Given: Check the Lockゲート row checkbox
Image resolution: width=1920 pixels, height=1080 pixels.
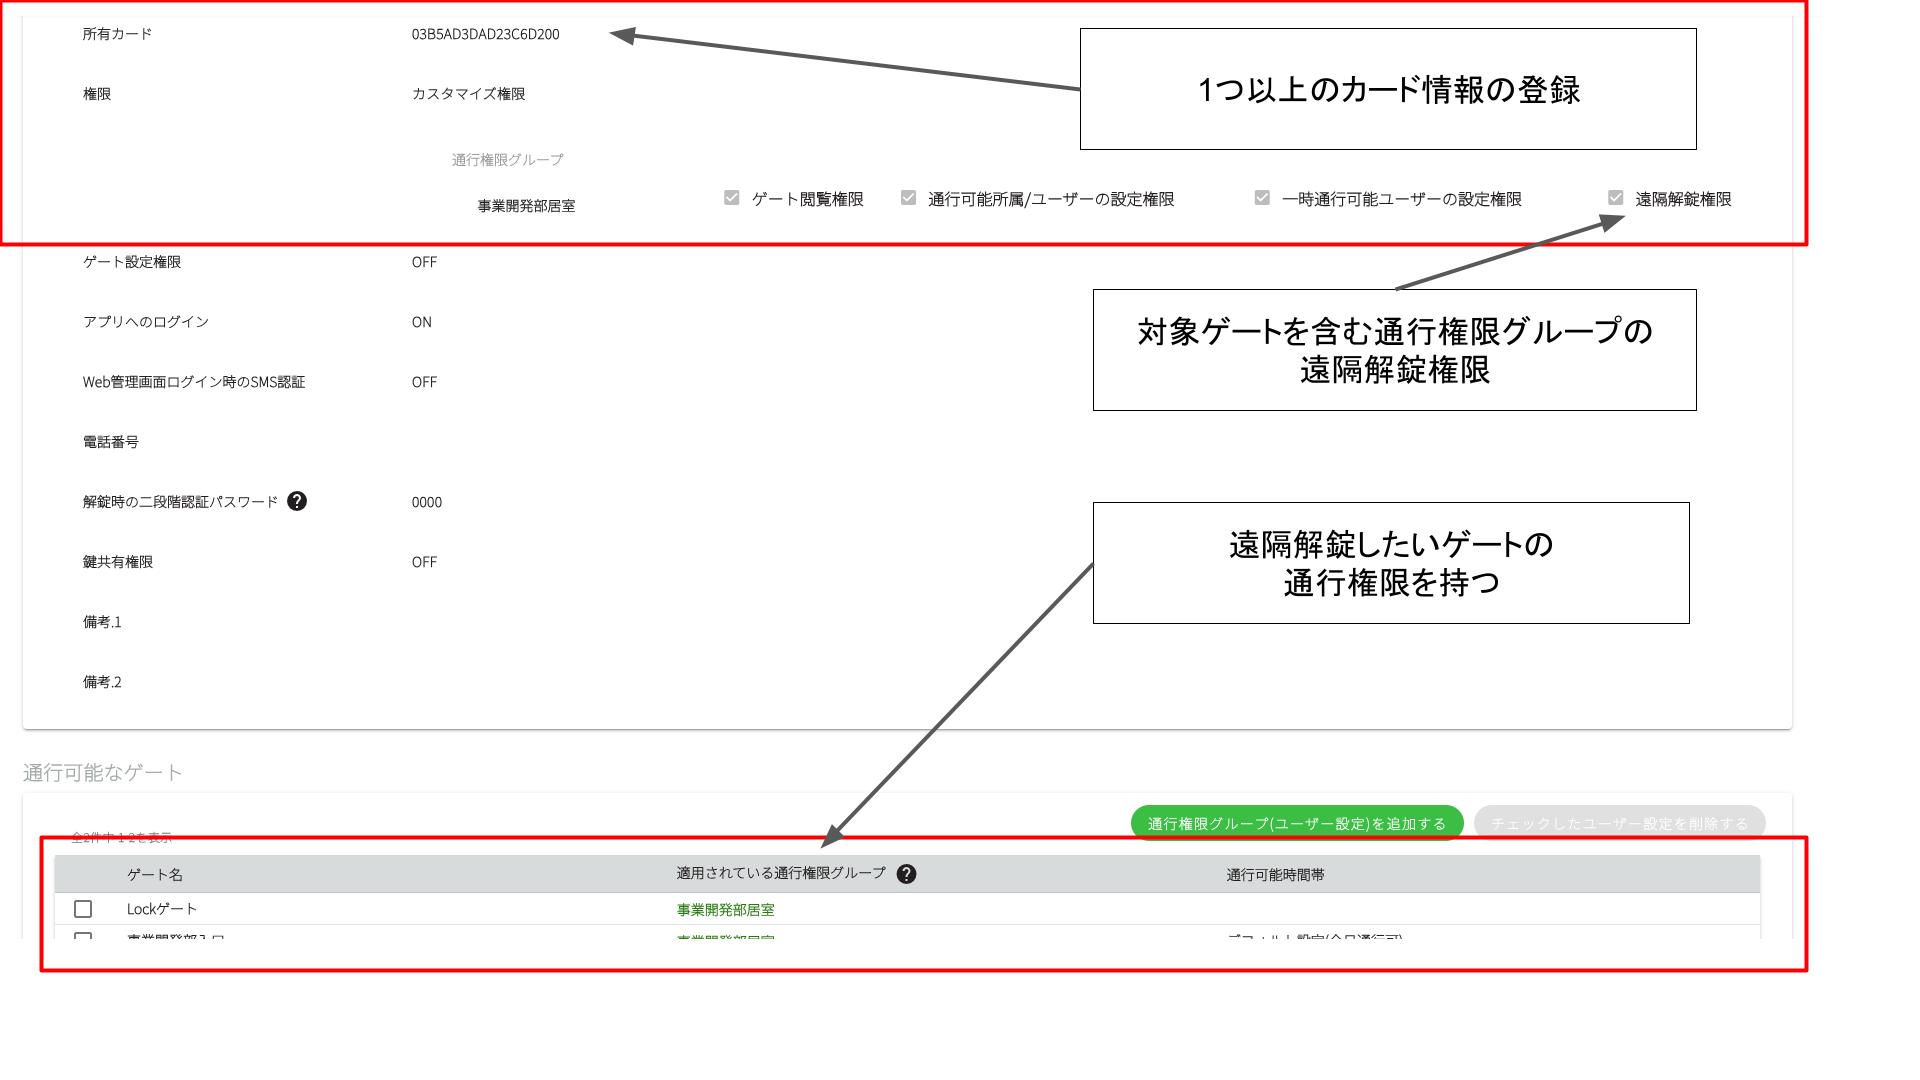Looking at the screenshot, I should tap(83, 909).
